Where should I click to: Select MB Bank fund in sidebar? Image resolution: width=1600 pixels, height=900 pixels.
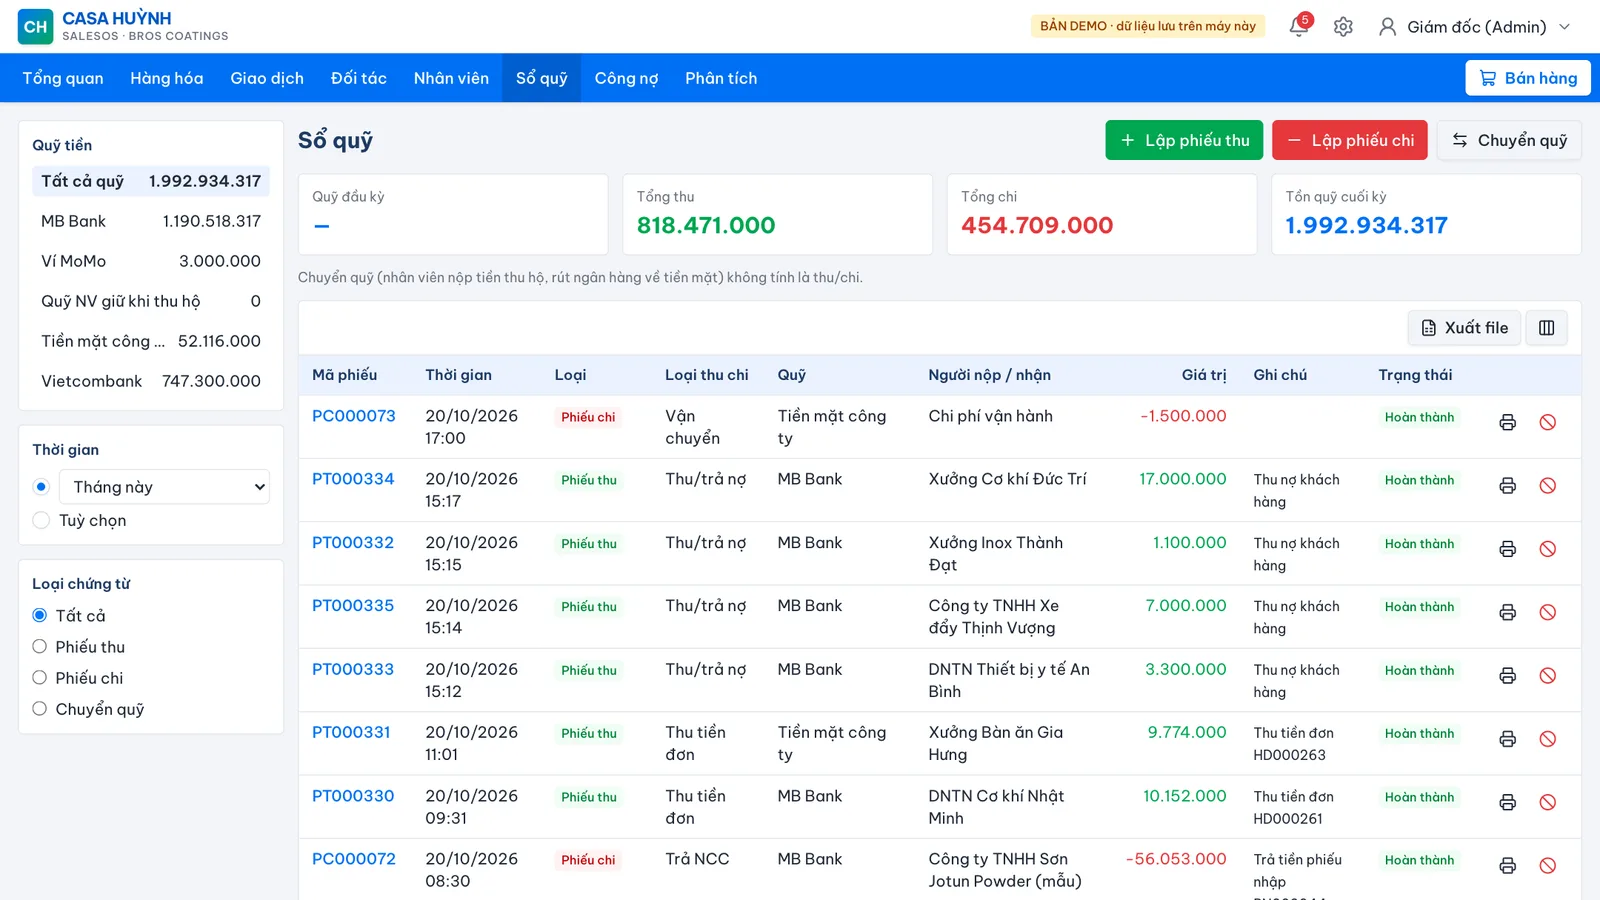click(151, 221)
